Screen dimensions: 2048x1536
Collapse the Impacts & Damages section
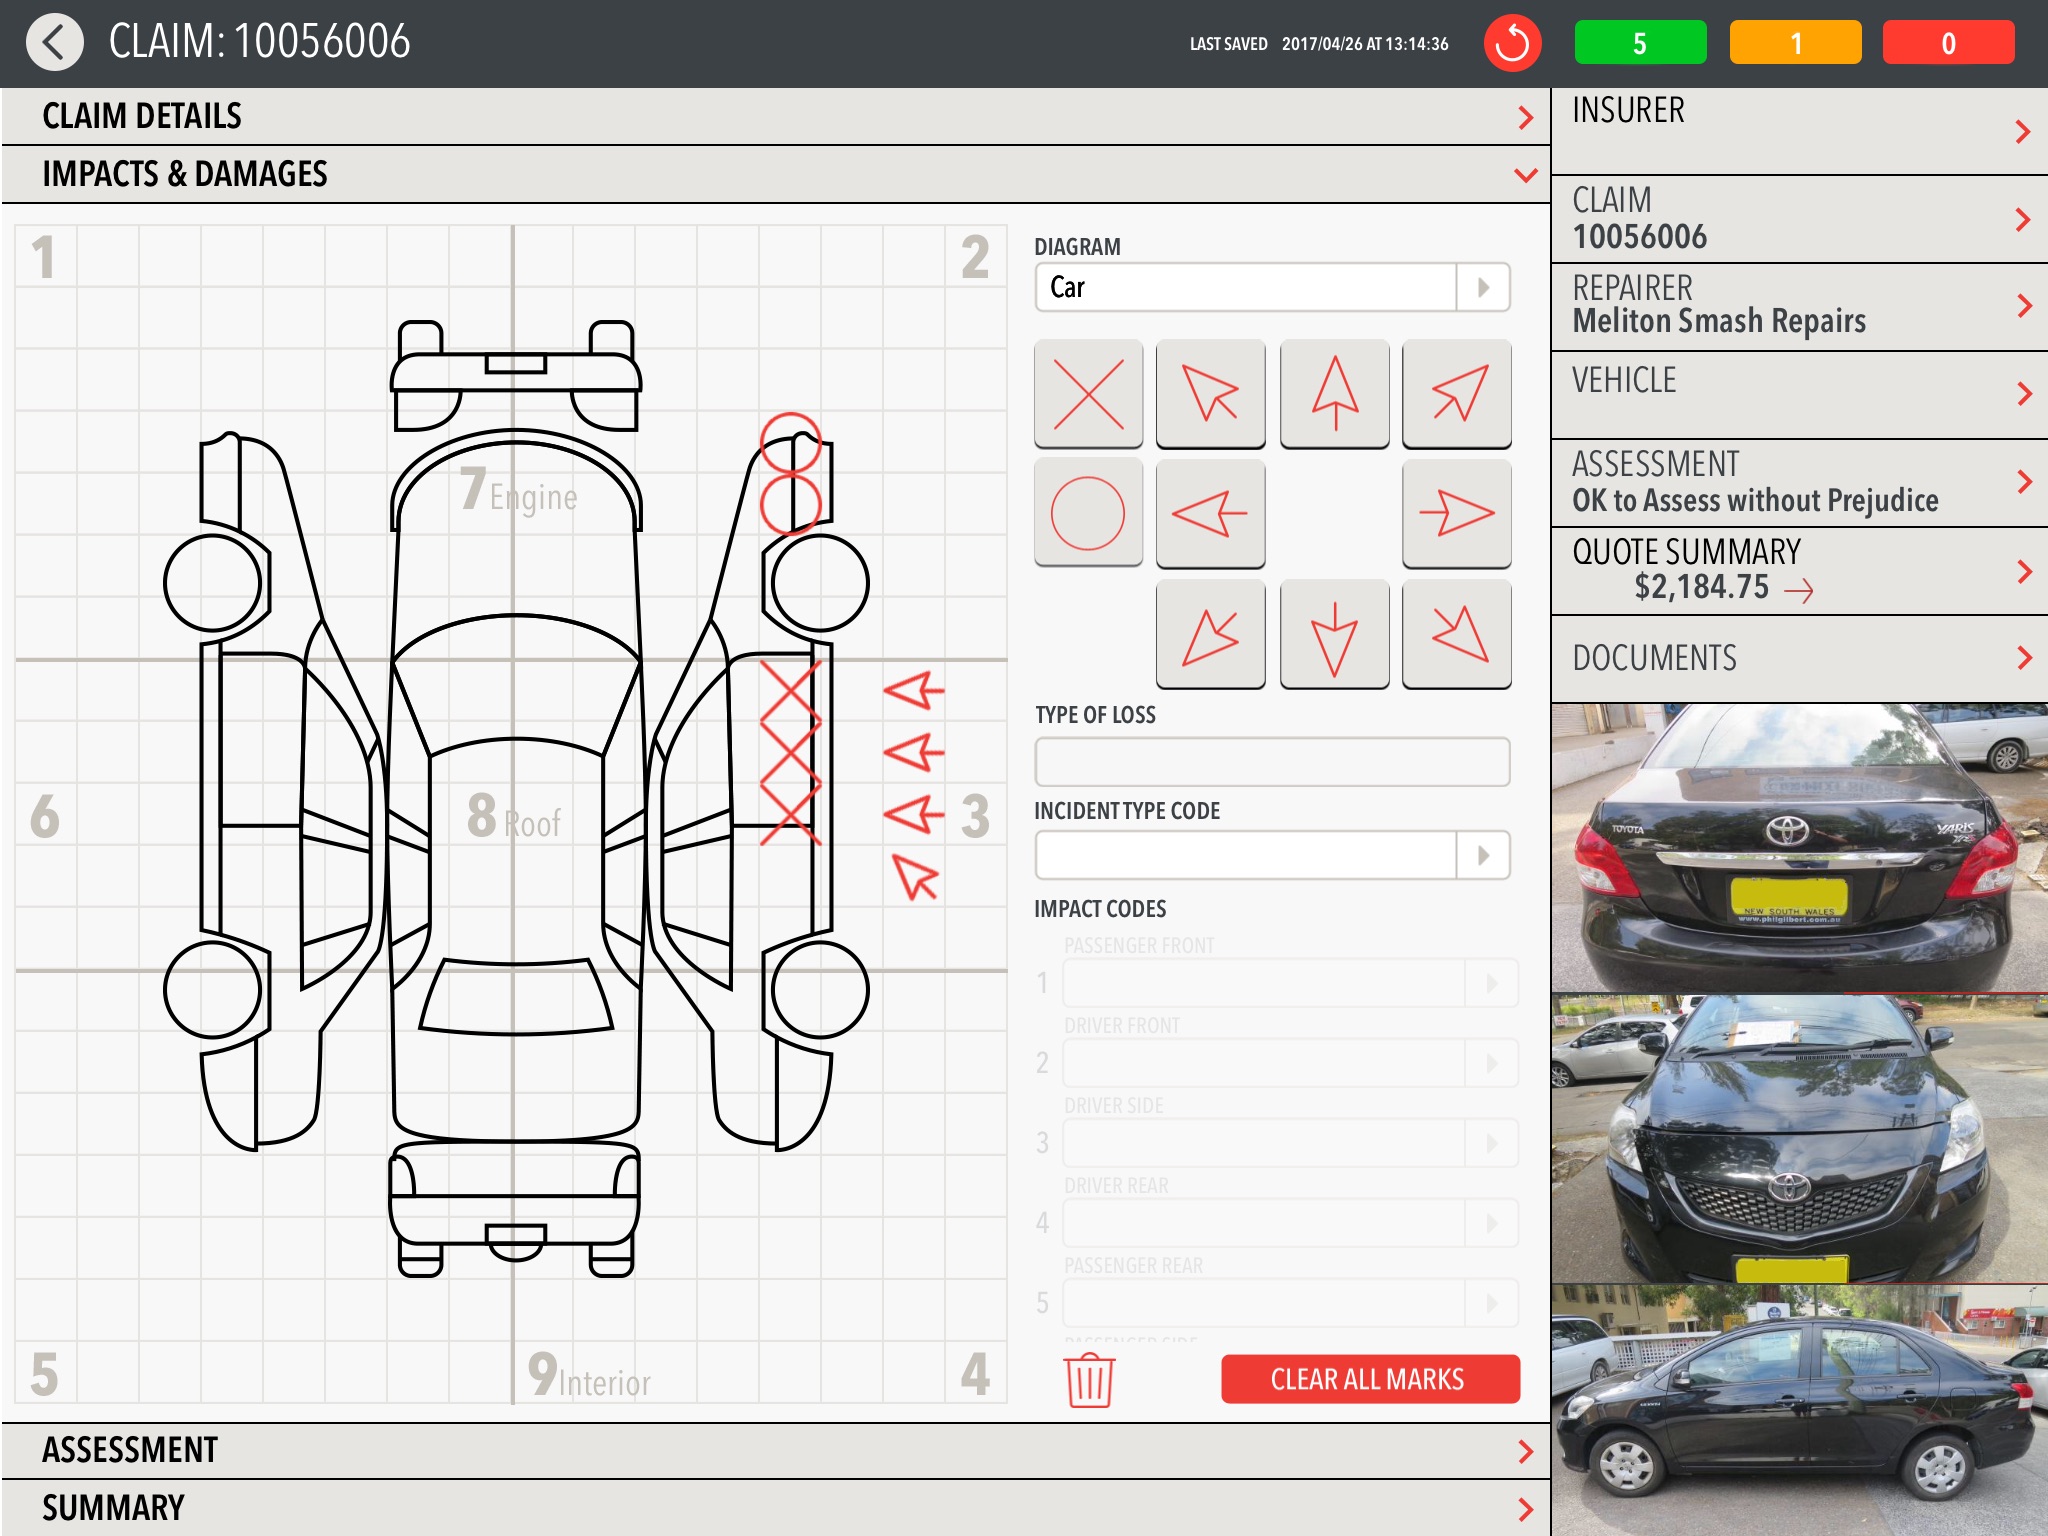1525,175
